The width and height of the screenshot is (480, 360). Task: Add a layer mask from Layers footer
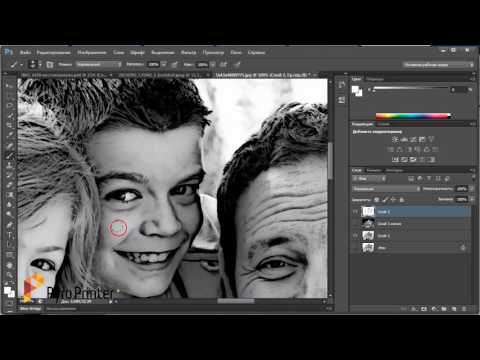(x=424, y=309)
